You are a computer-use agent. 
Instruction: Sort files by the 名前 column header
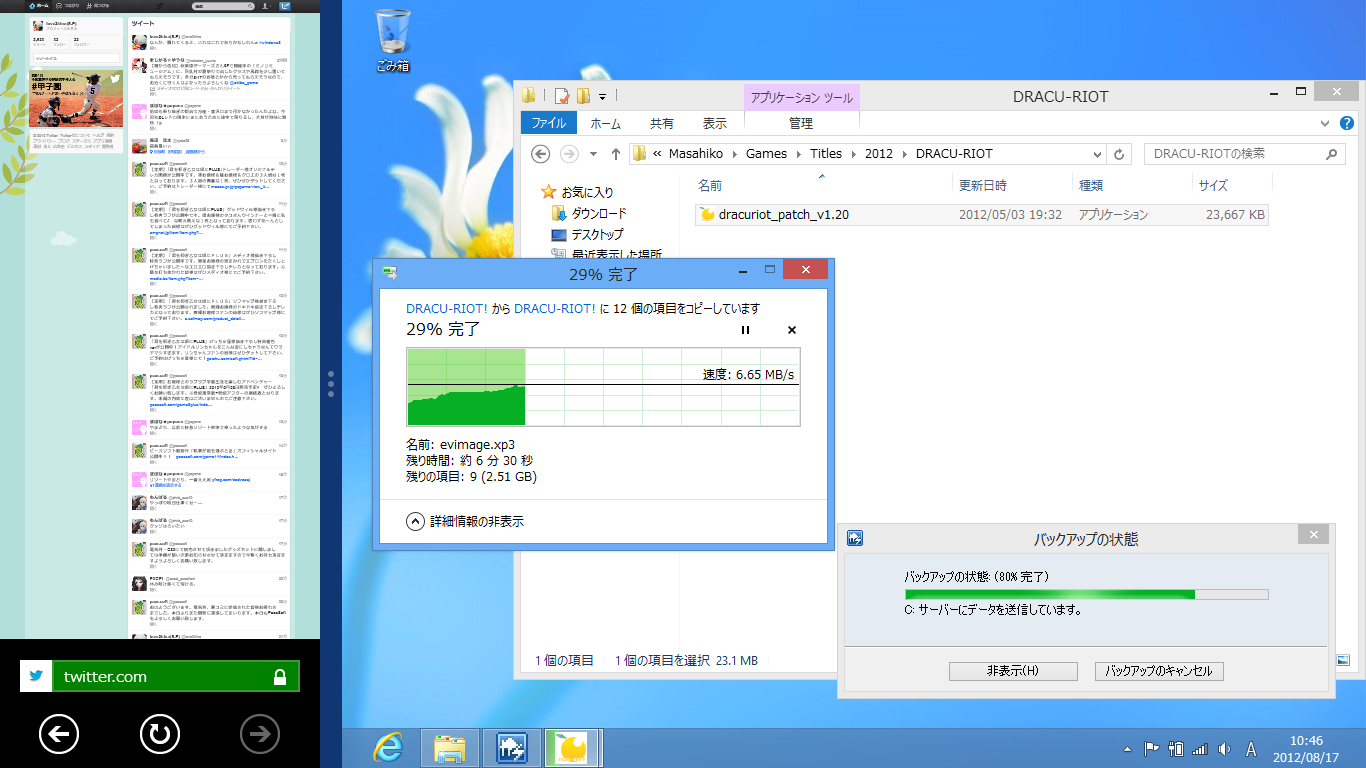click(x=710, y=185)
